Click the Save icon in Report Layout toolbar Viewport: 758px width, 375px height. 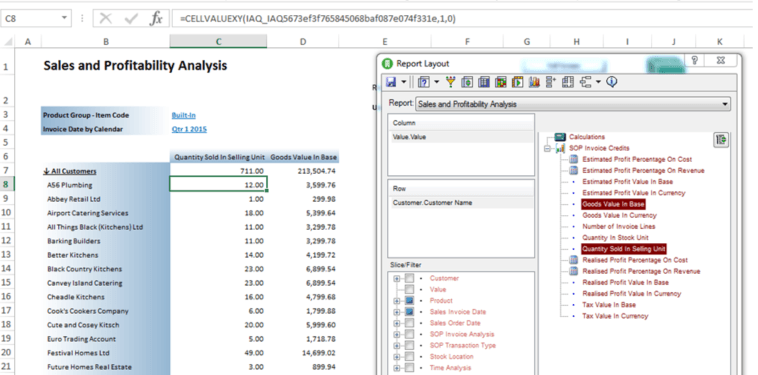[392, 82]
